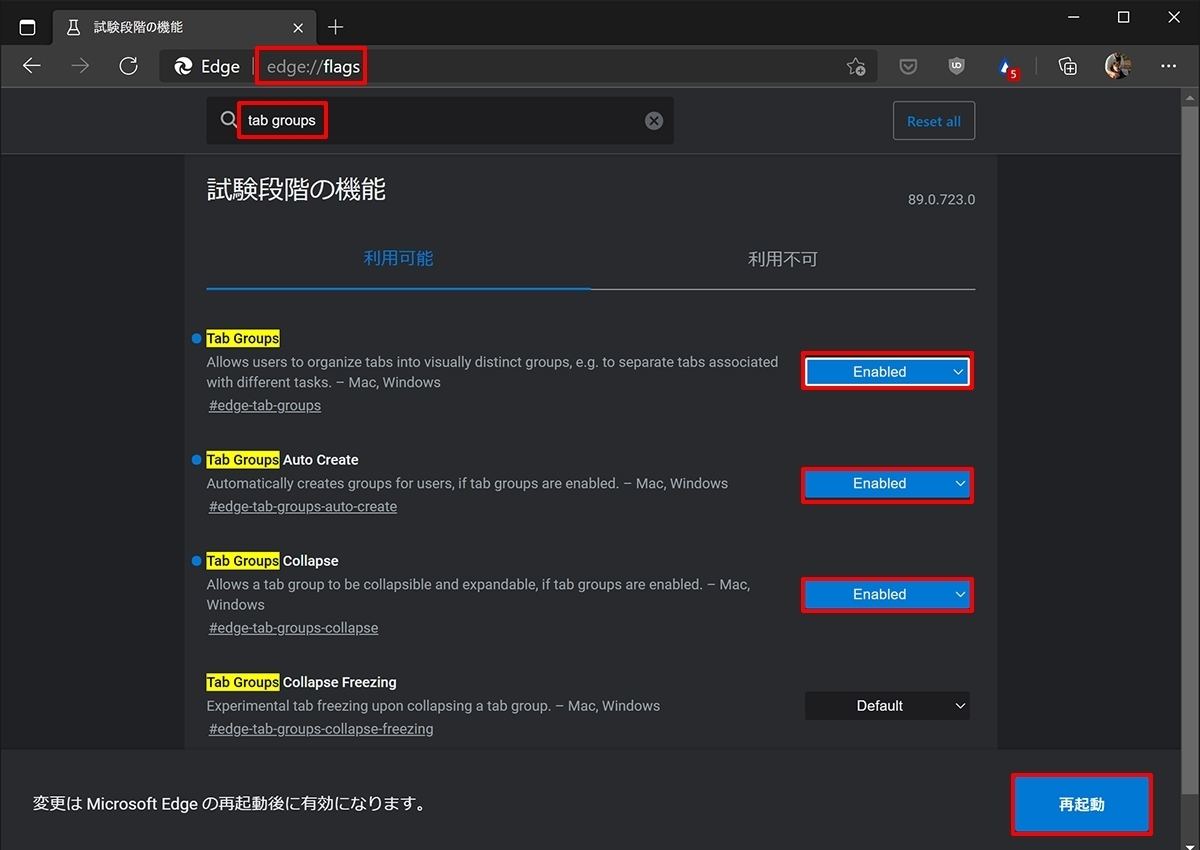1200x850 pixels.
Task: Maximize the Edge window
Action: pyautogui.click(x=1123, y=17)
